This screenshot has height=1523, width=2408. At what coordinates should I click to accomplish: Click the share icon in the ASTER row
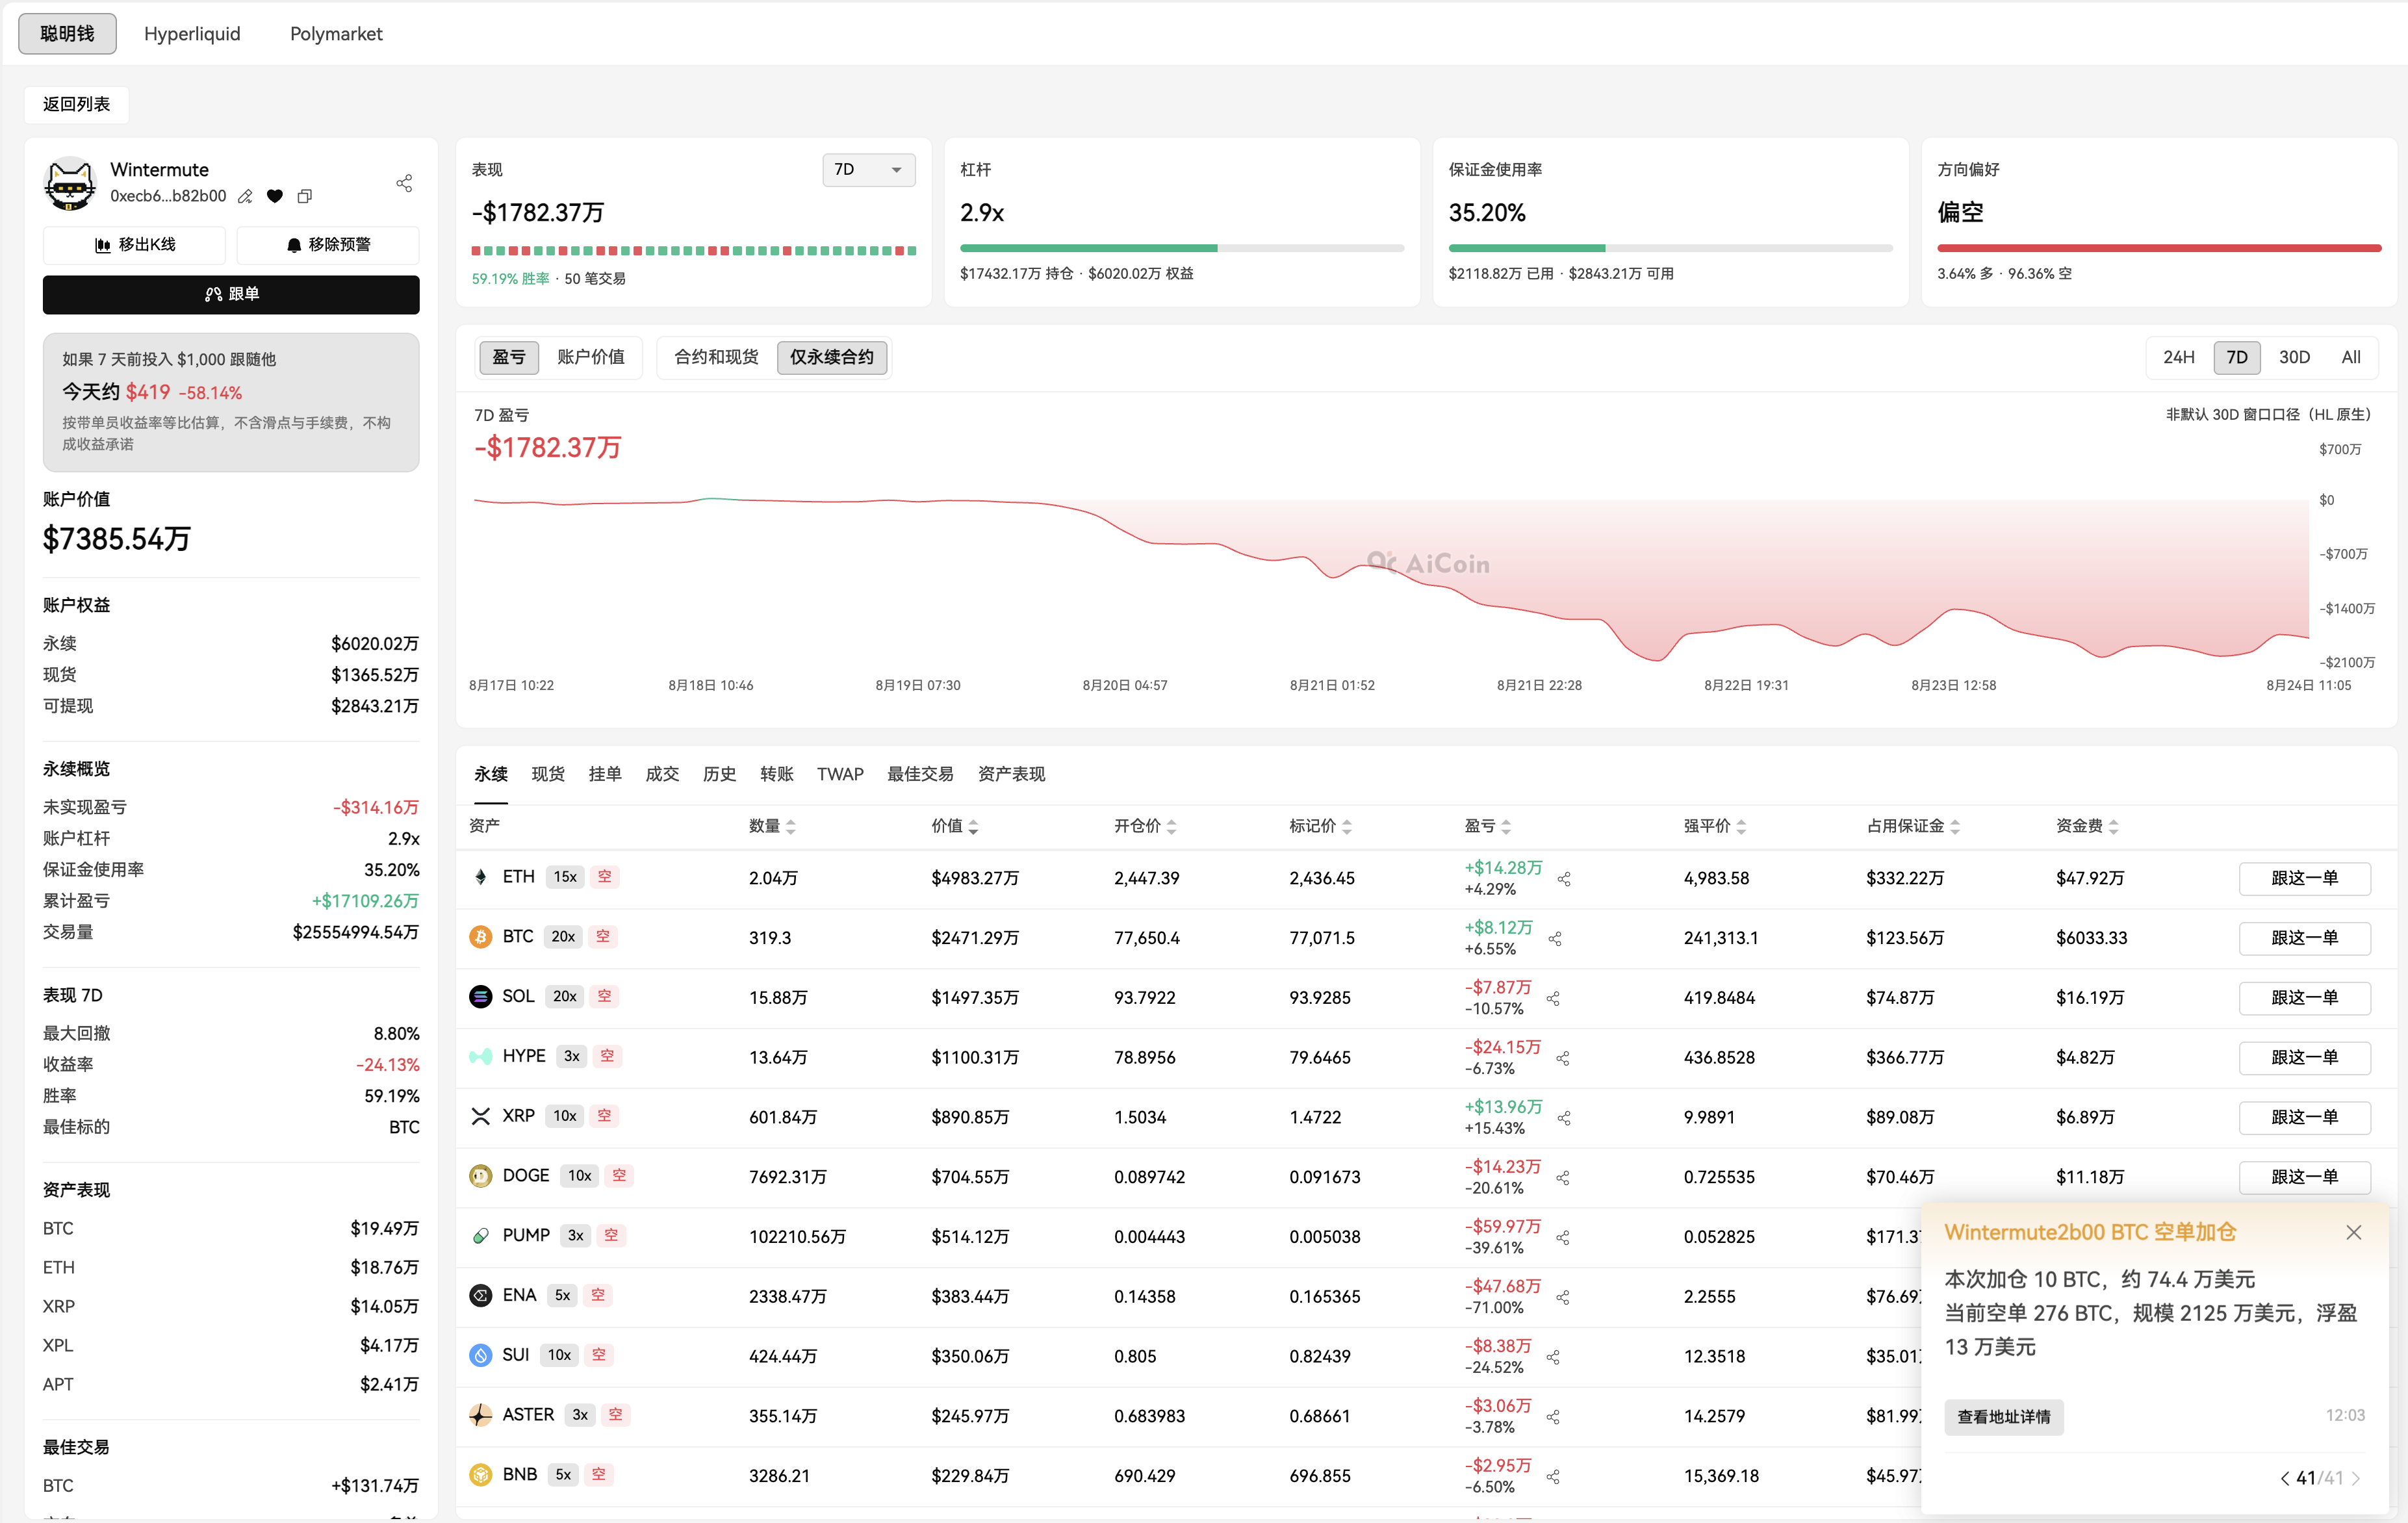tap(1553, 1417)
